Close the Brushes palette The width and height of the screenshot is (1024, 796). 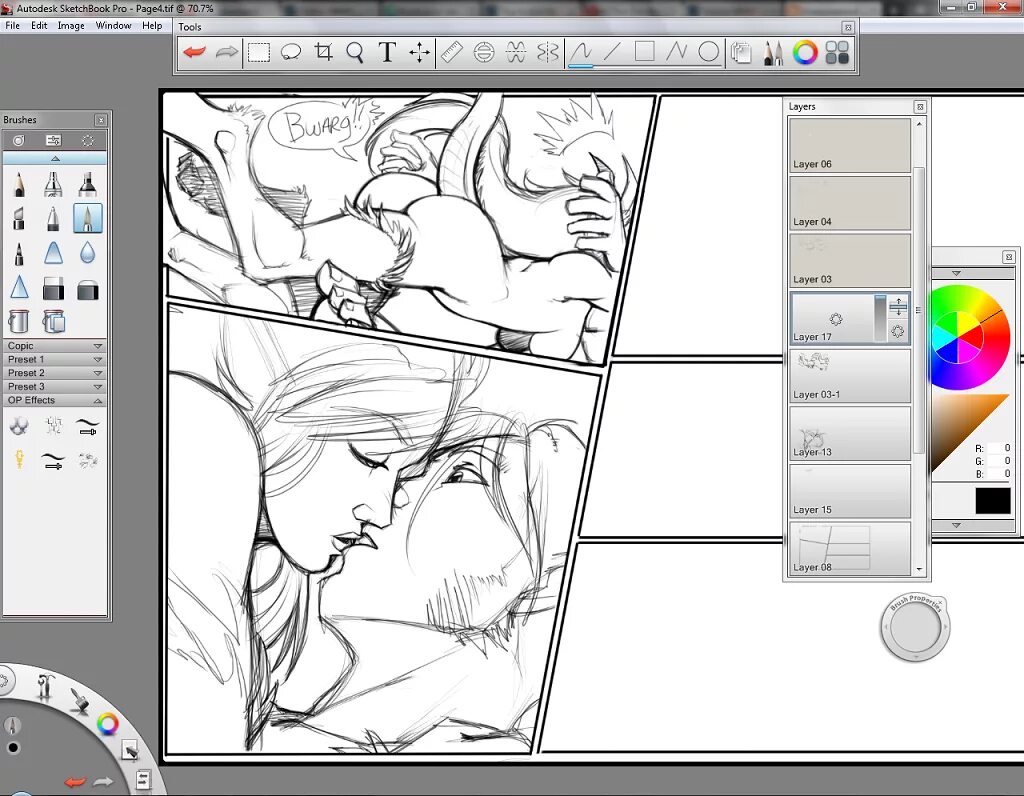(x=101, y=120)
